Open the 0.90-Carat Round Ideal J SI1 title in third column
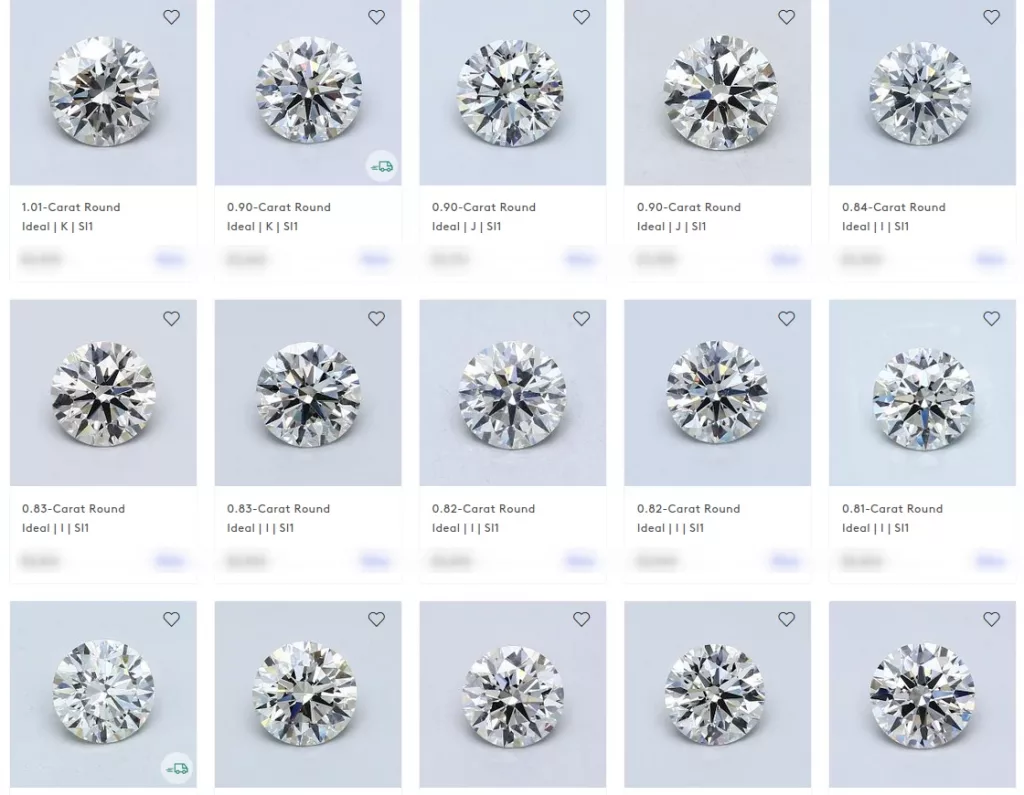The height and width of the screenshot is (795, 1024). click(x=483, y=207)
